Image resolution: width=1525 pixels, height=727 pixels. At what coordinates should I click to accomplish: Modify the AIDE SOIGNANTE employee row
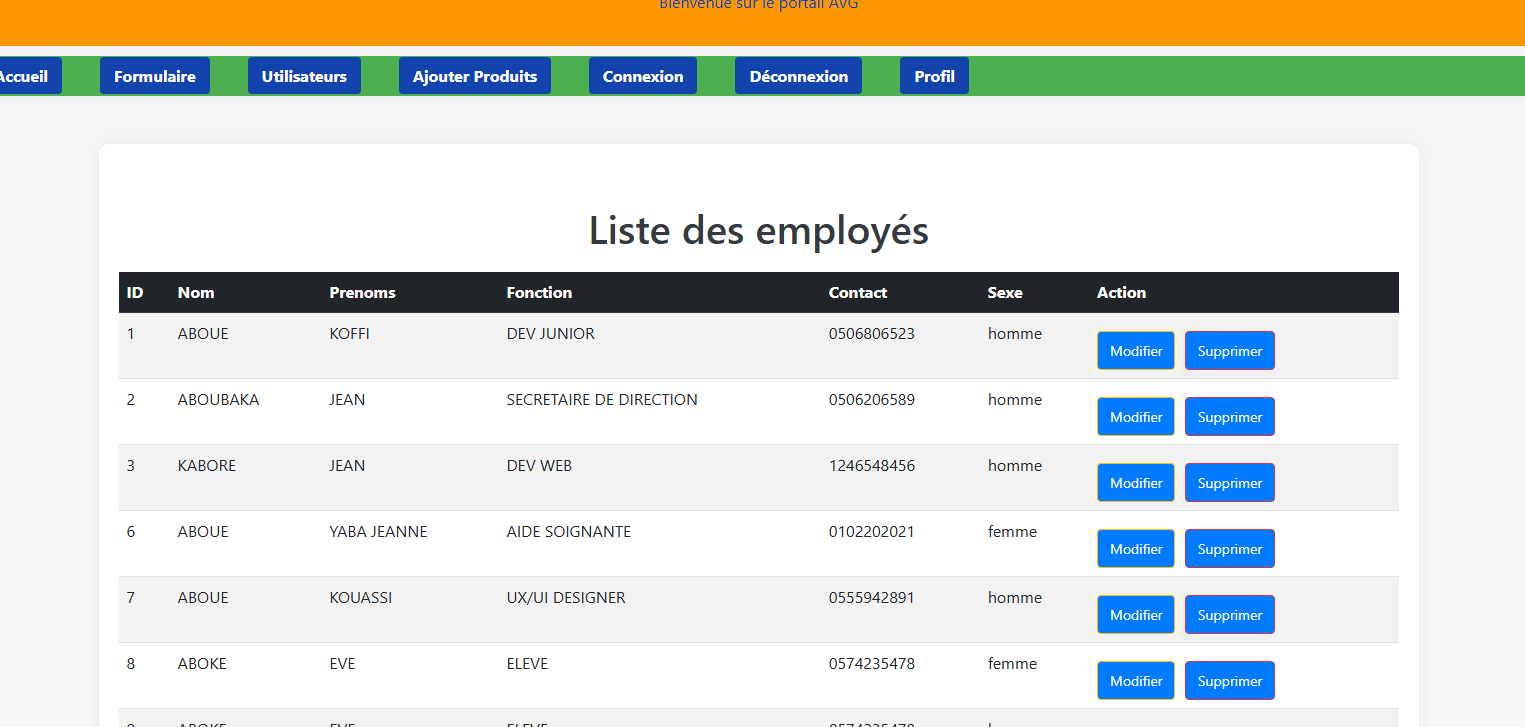tap(1136, 549)
